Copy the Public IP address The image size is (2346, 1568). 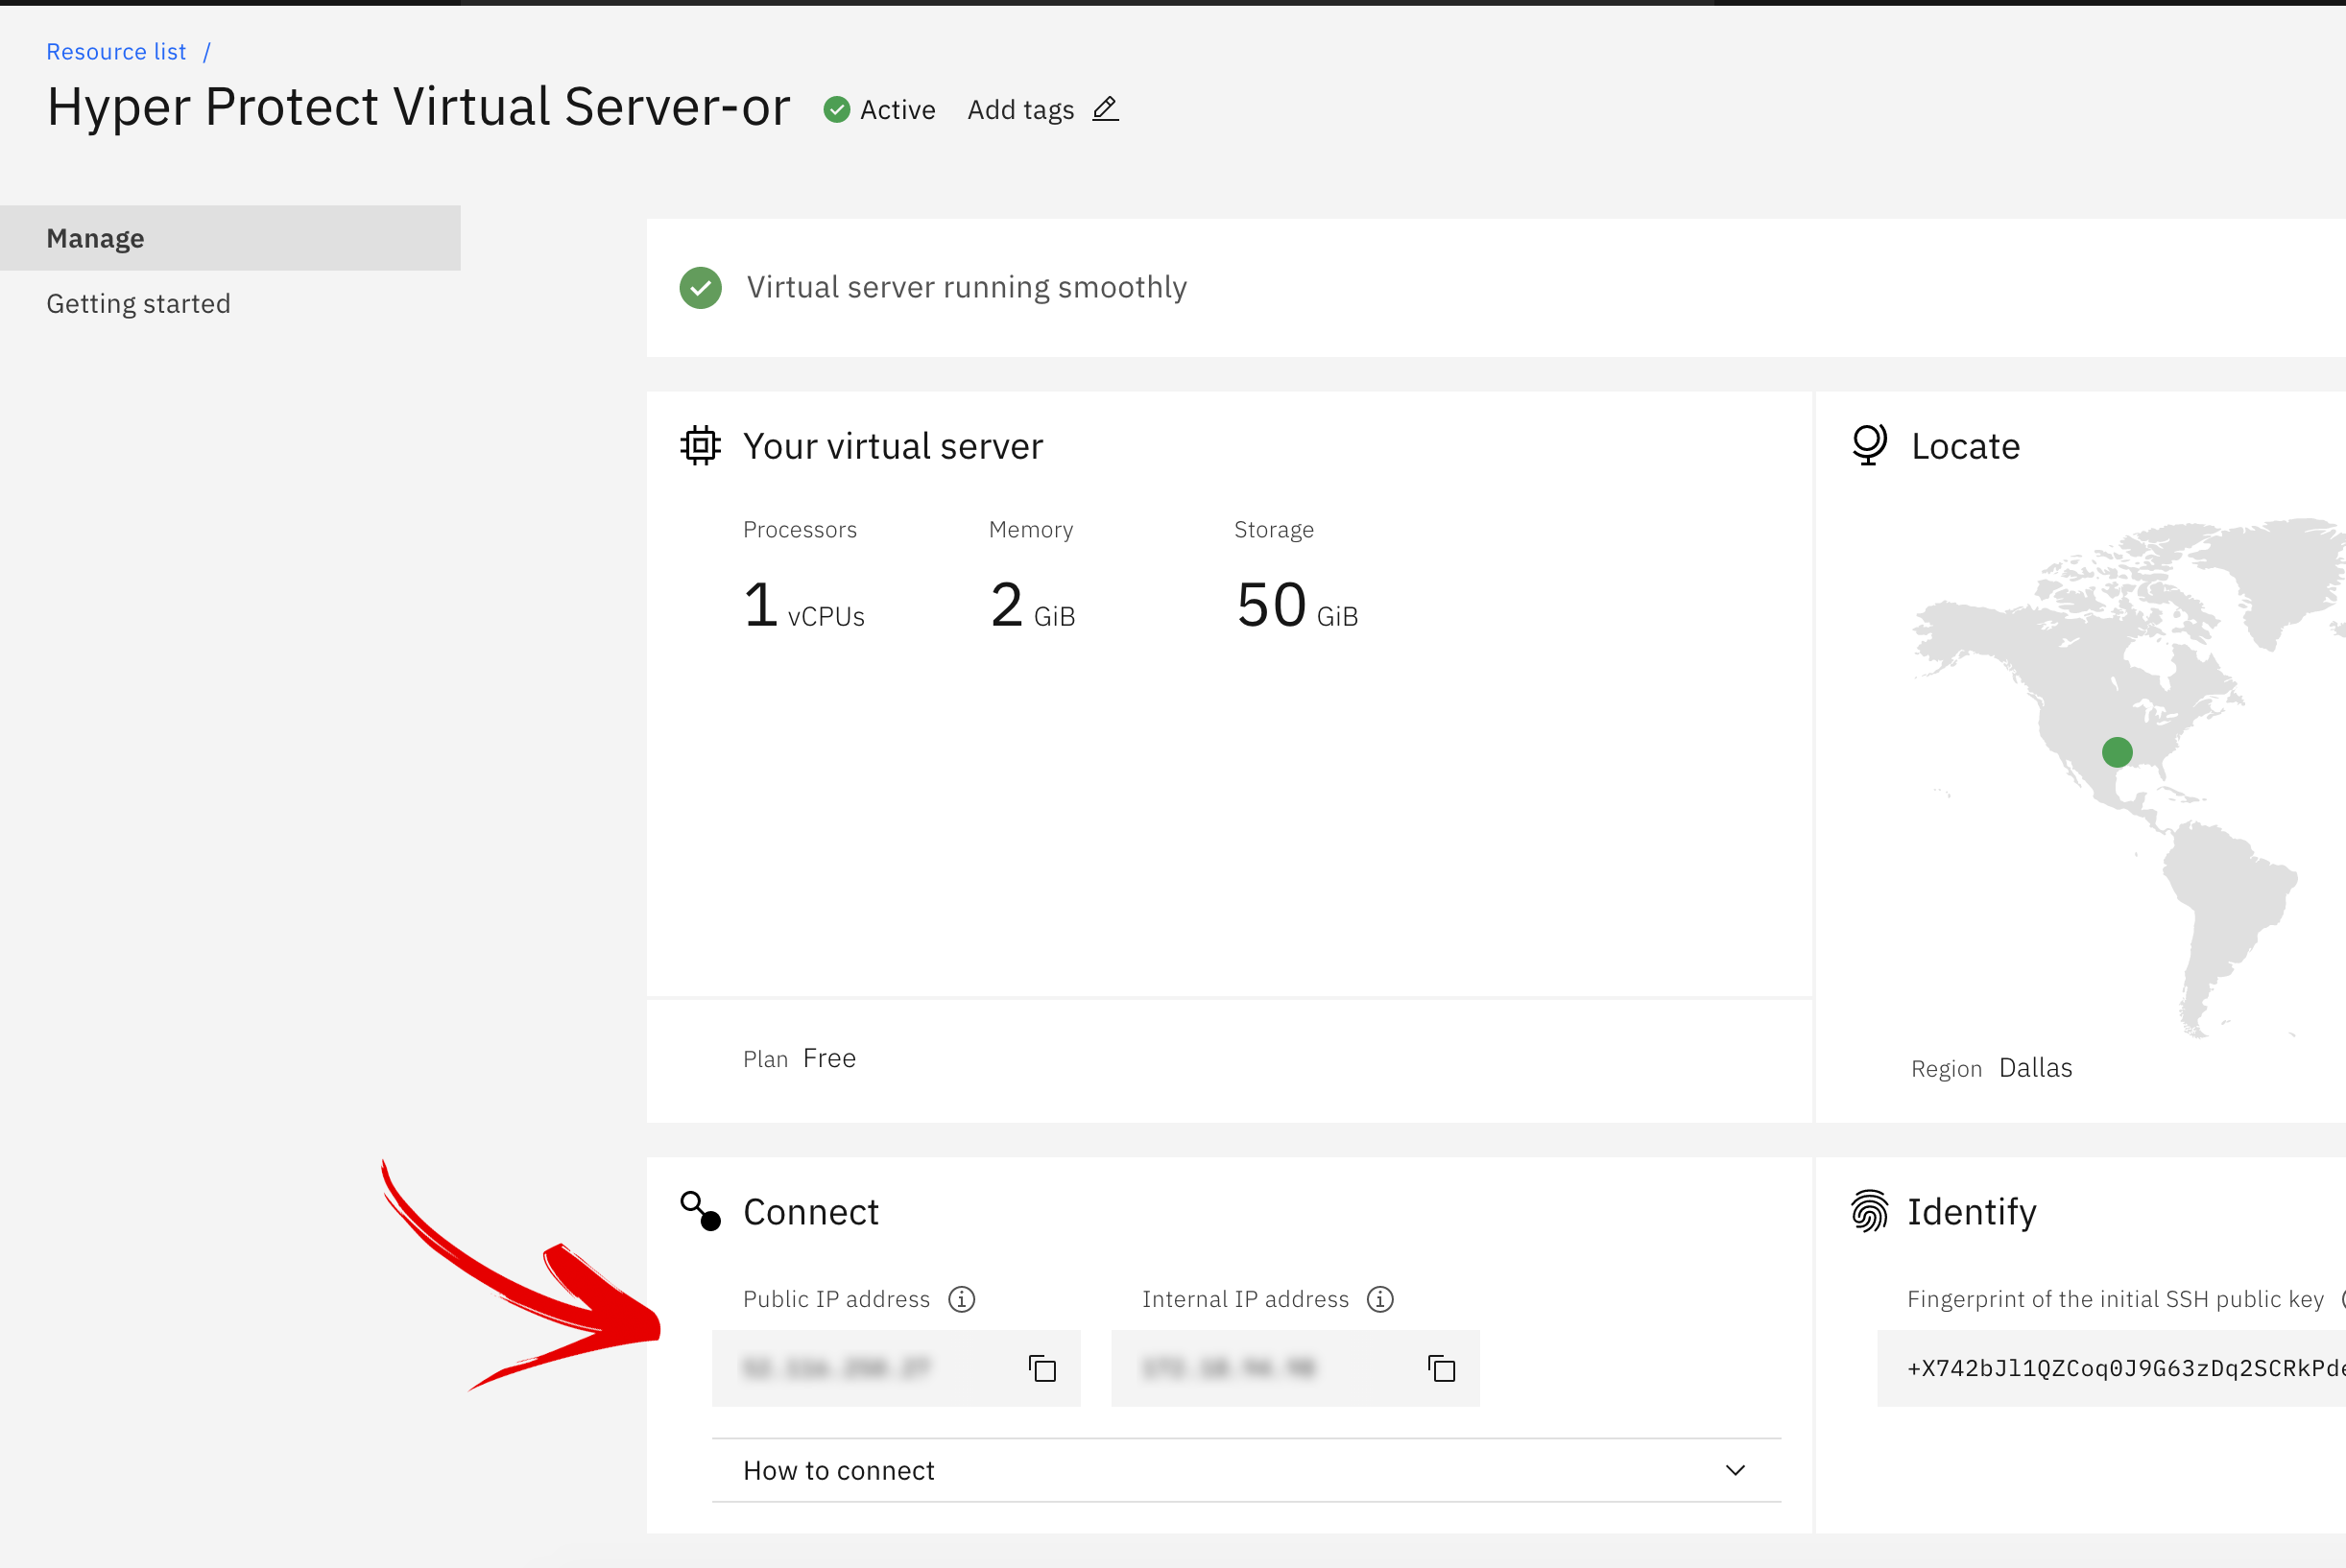tap(1042, 1368)
